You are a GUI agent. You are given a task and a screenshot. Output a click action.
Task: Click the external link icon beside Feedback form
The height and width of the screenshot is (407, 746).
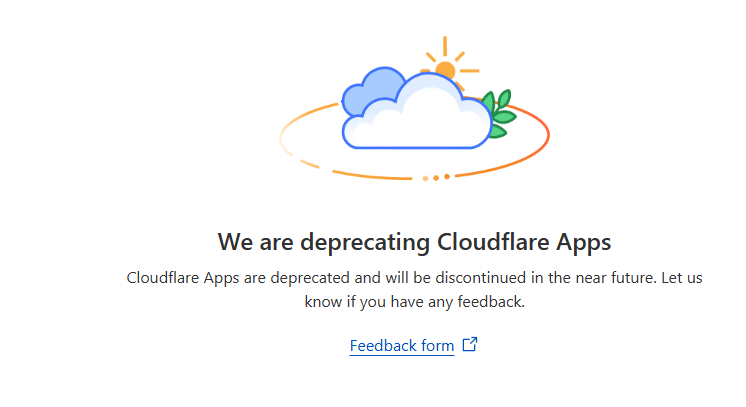coord(470,345)
